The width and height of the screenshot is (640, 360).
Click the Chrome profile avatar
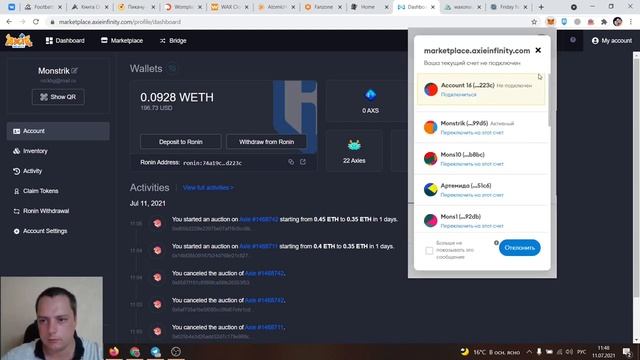(617, 22)
